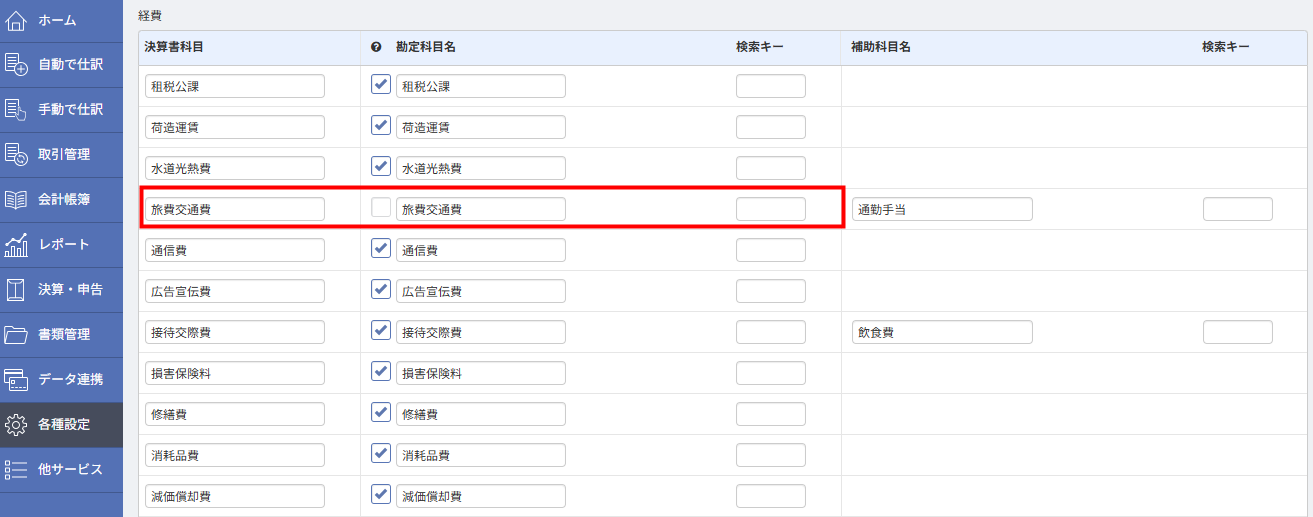Screen dimensions: 1313x517
Task: Open the data integration (データ連携) icon
Action: tap(16, 380)
